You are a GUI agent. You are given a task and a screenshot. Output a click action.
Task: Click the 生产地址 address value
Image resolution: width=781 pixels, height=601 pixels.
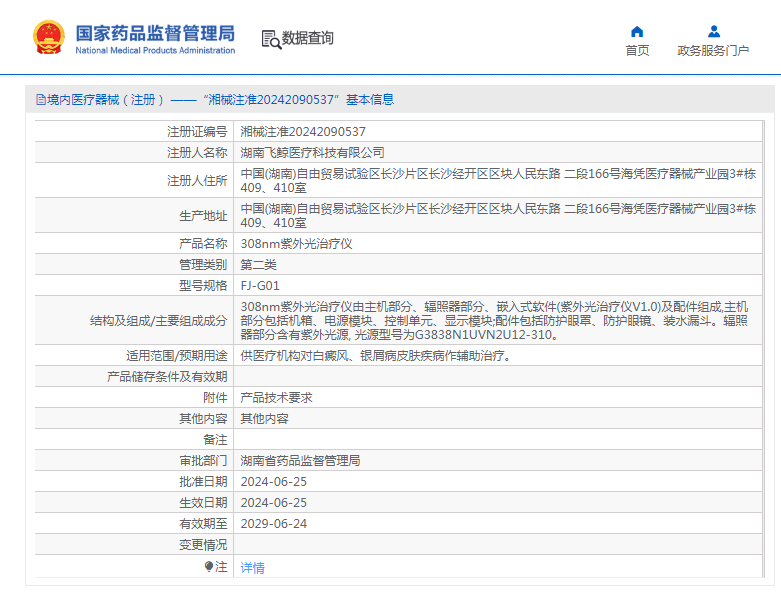[x=498, y=215]
